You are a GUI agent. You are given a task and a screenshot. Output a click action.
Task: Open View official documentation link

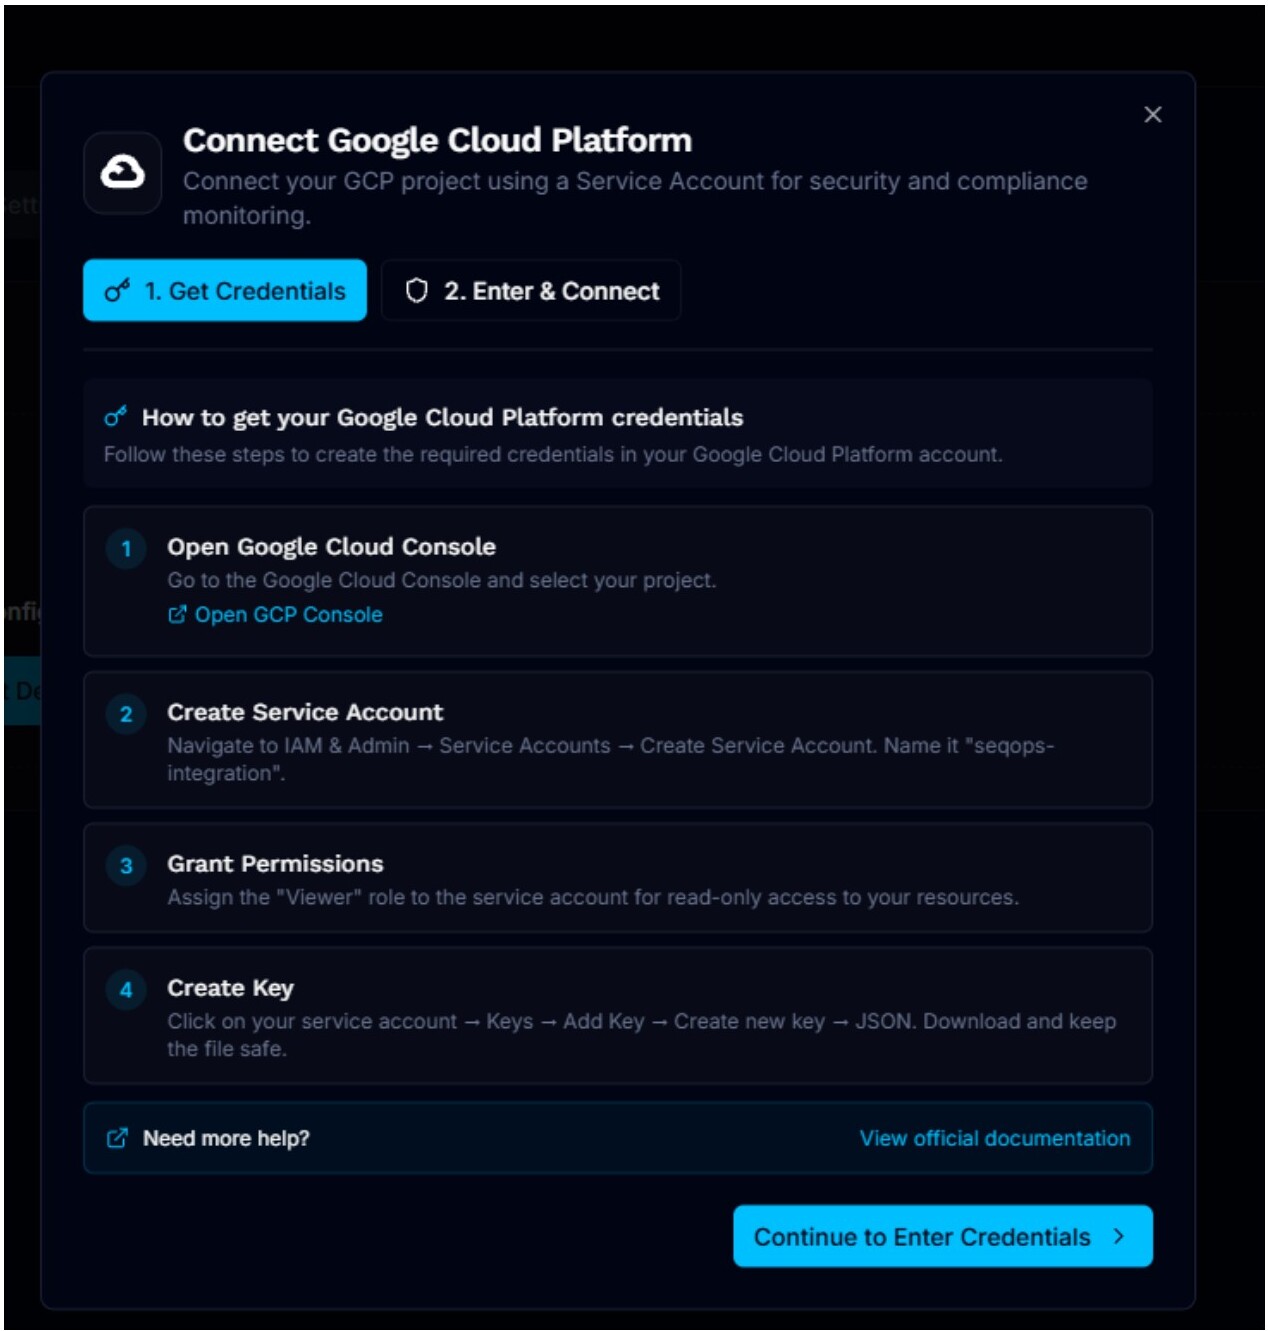click(x=995, y=1138)
